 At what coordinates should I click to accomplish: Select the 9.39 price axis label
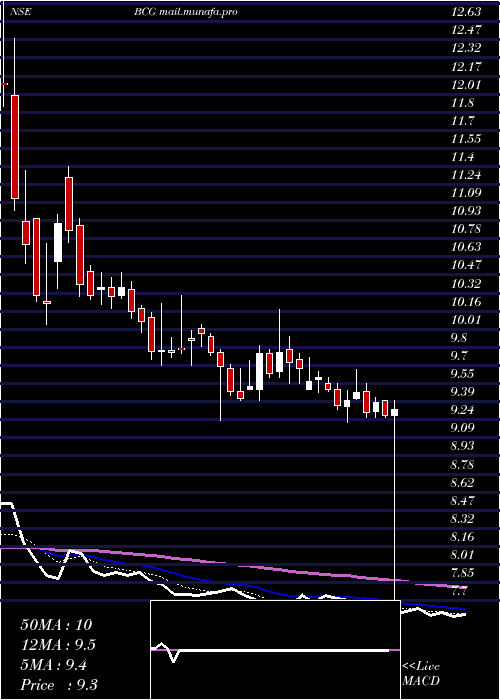462,392
